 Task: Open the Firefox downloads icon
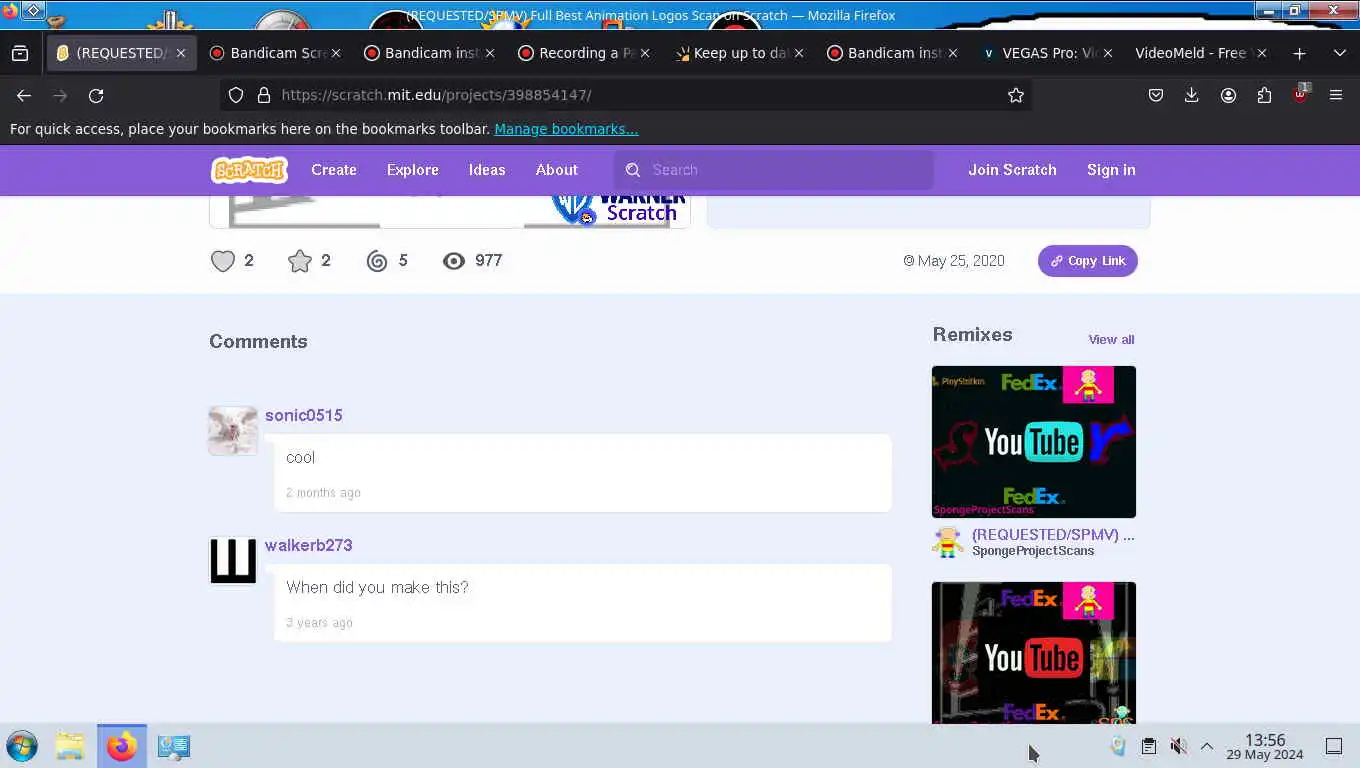pos(1192,95)
